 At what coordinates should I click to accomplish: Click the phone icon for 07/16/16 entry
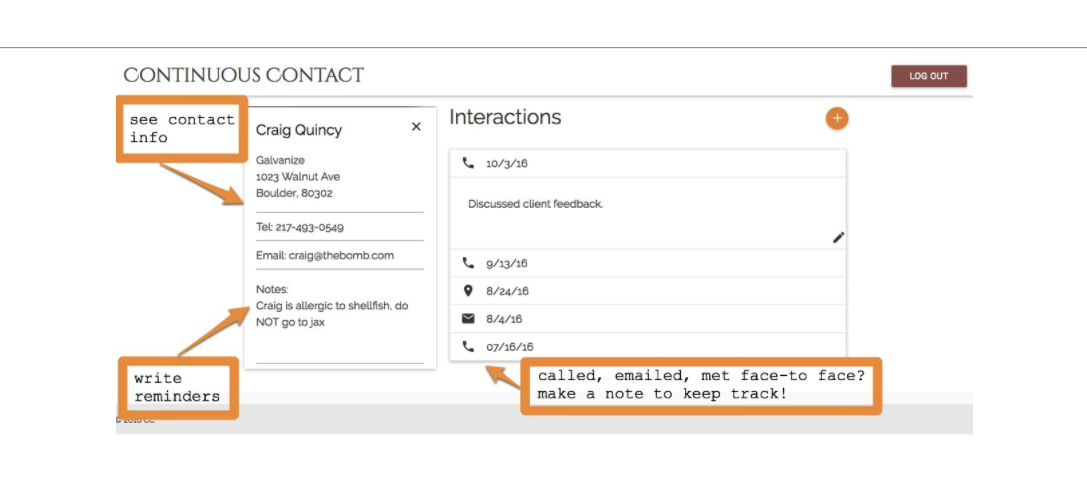(468, 346)
